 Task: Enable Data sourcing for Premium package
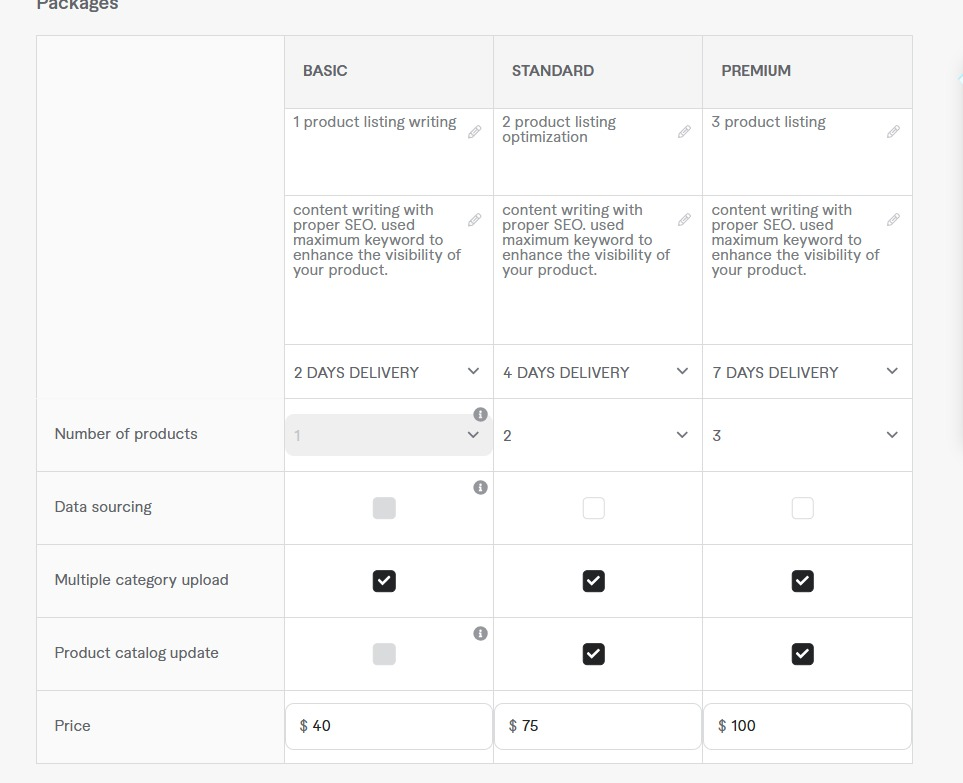point(803,508)
